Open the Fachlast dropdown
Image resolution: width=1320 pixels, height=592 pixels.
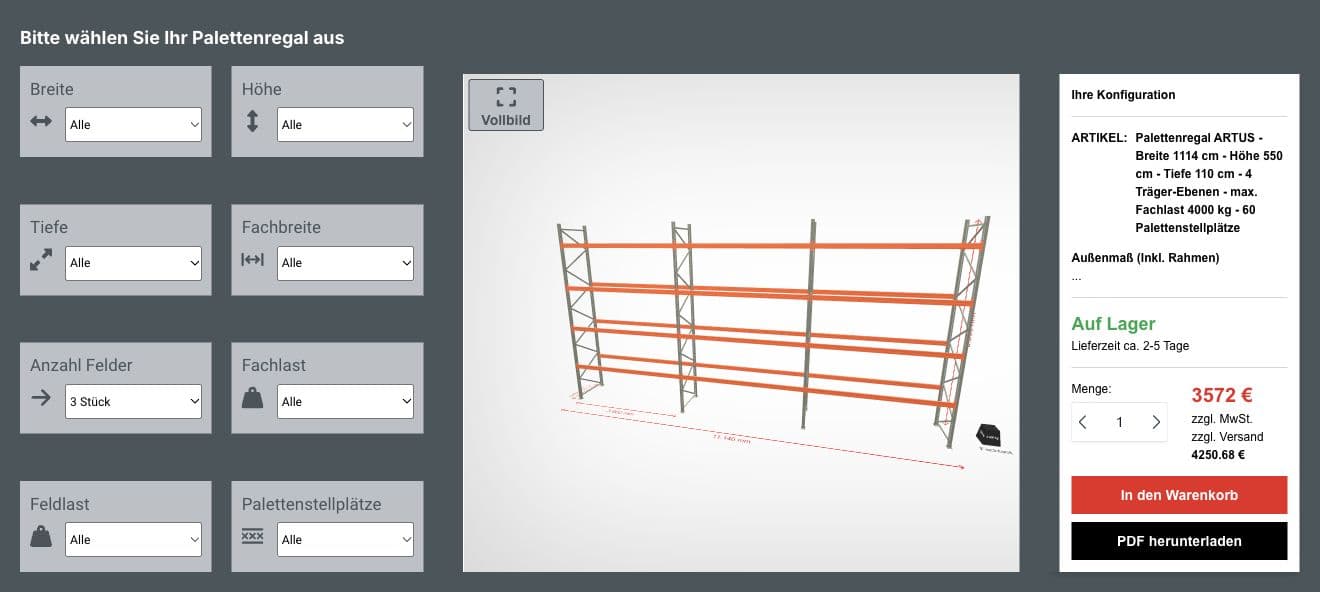click(345, 402)
